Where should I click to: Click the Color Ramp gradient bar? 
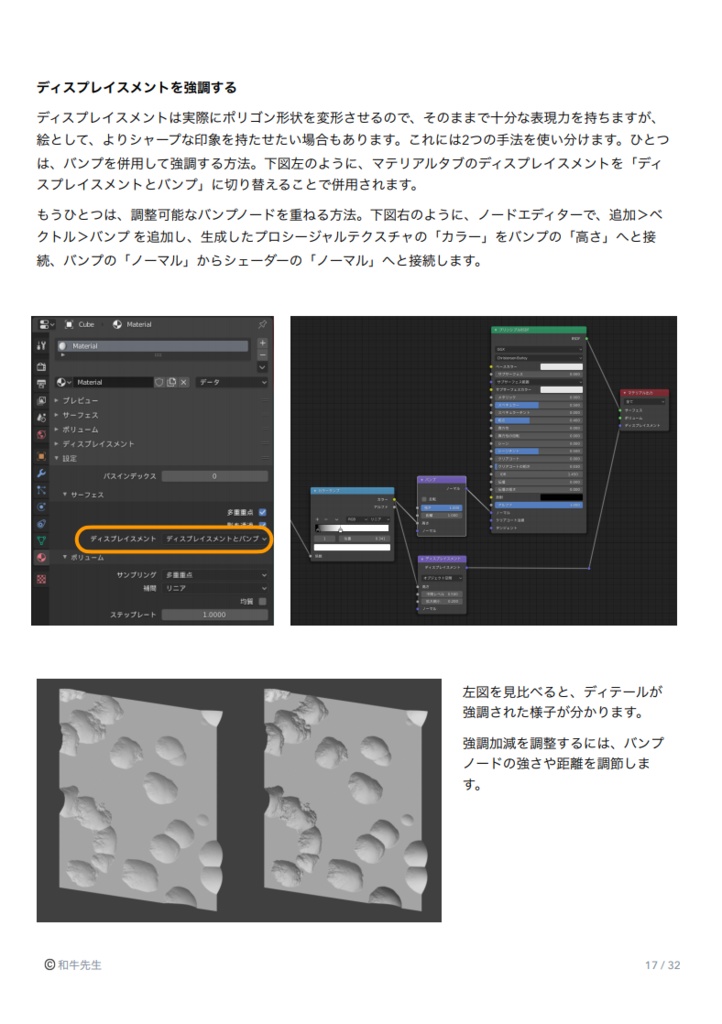pyautogui.click(x=352, y=528)
